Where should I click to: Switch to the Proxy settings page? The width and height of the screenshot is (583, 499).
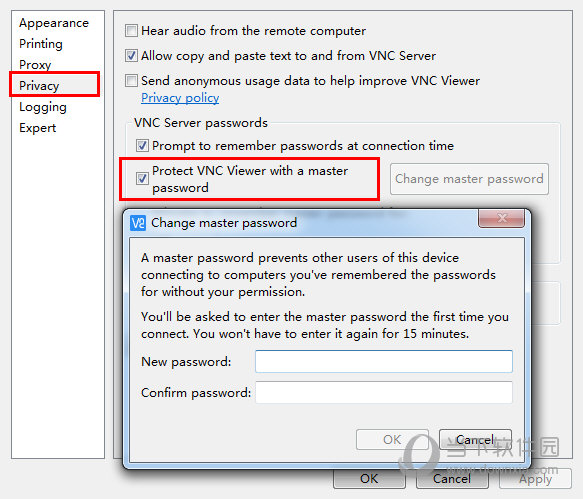(x=35, y=65)
